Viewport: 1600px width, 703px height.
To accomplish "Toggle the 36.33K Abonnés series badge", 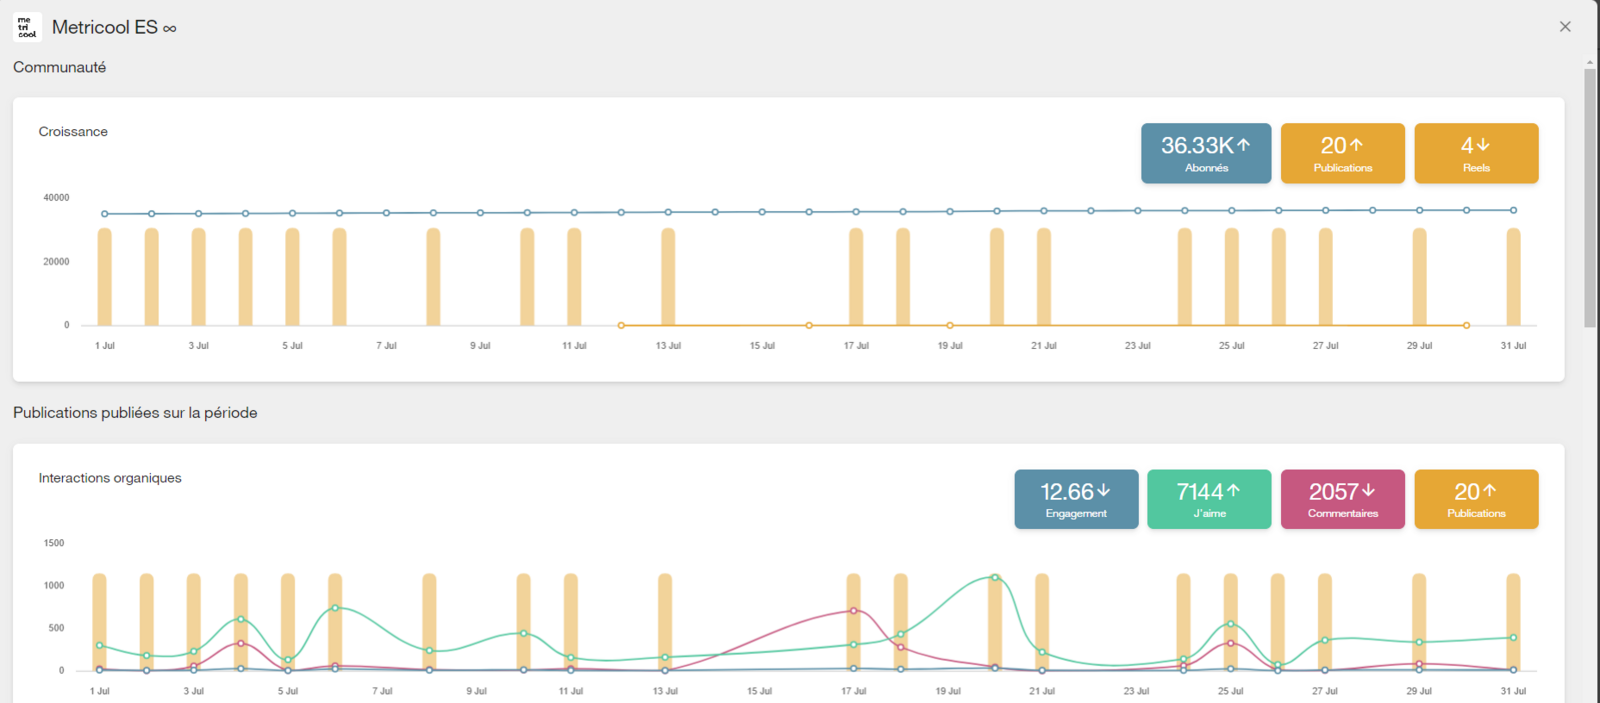I will coord(1206,153).
